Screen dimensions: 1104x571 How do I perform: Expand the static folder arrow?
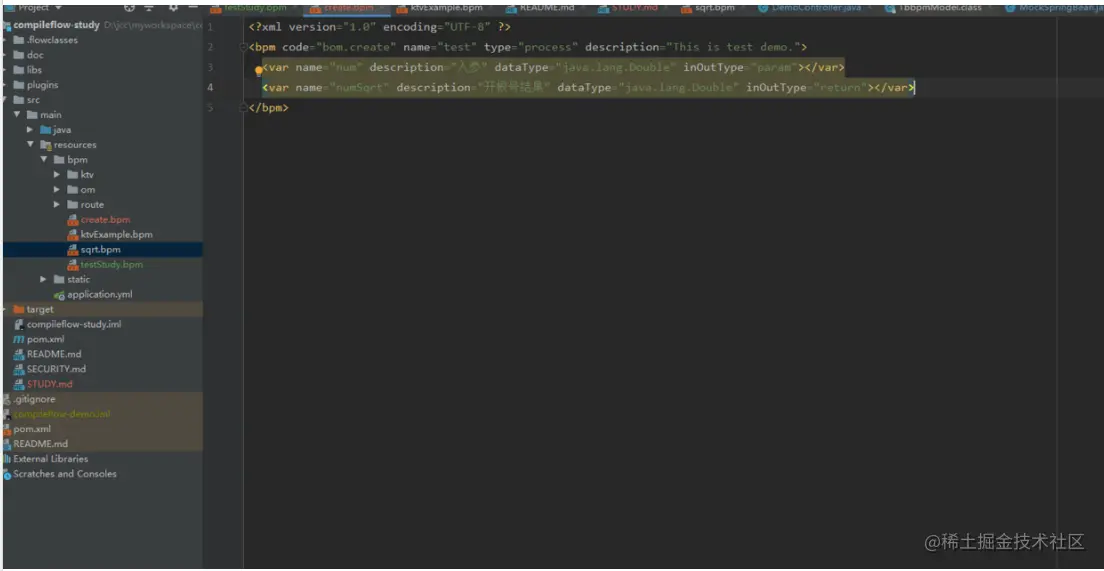click(43, 280)
